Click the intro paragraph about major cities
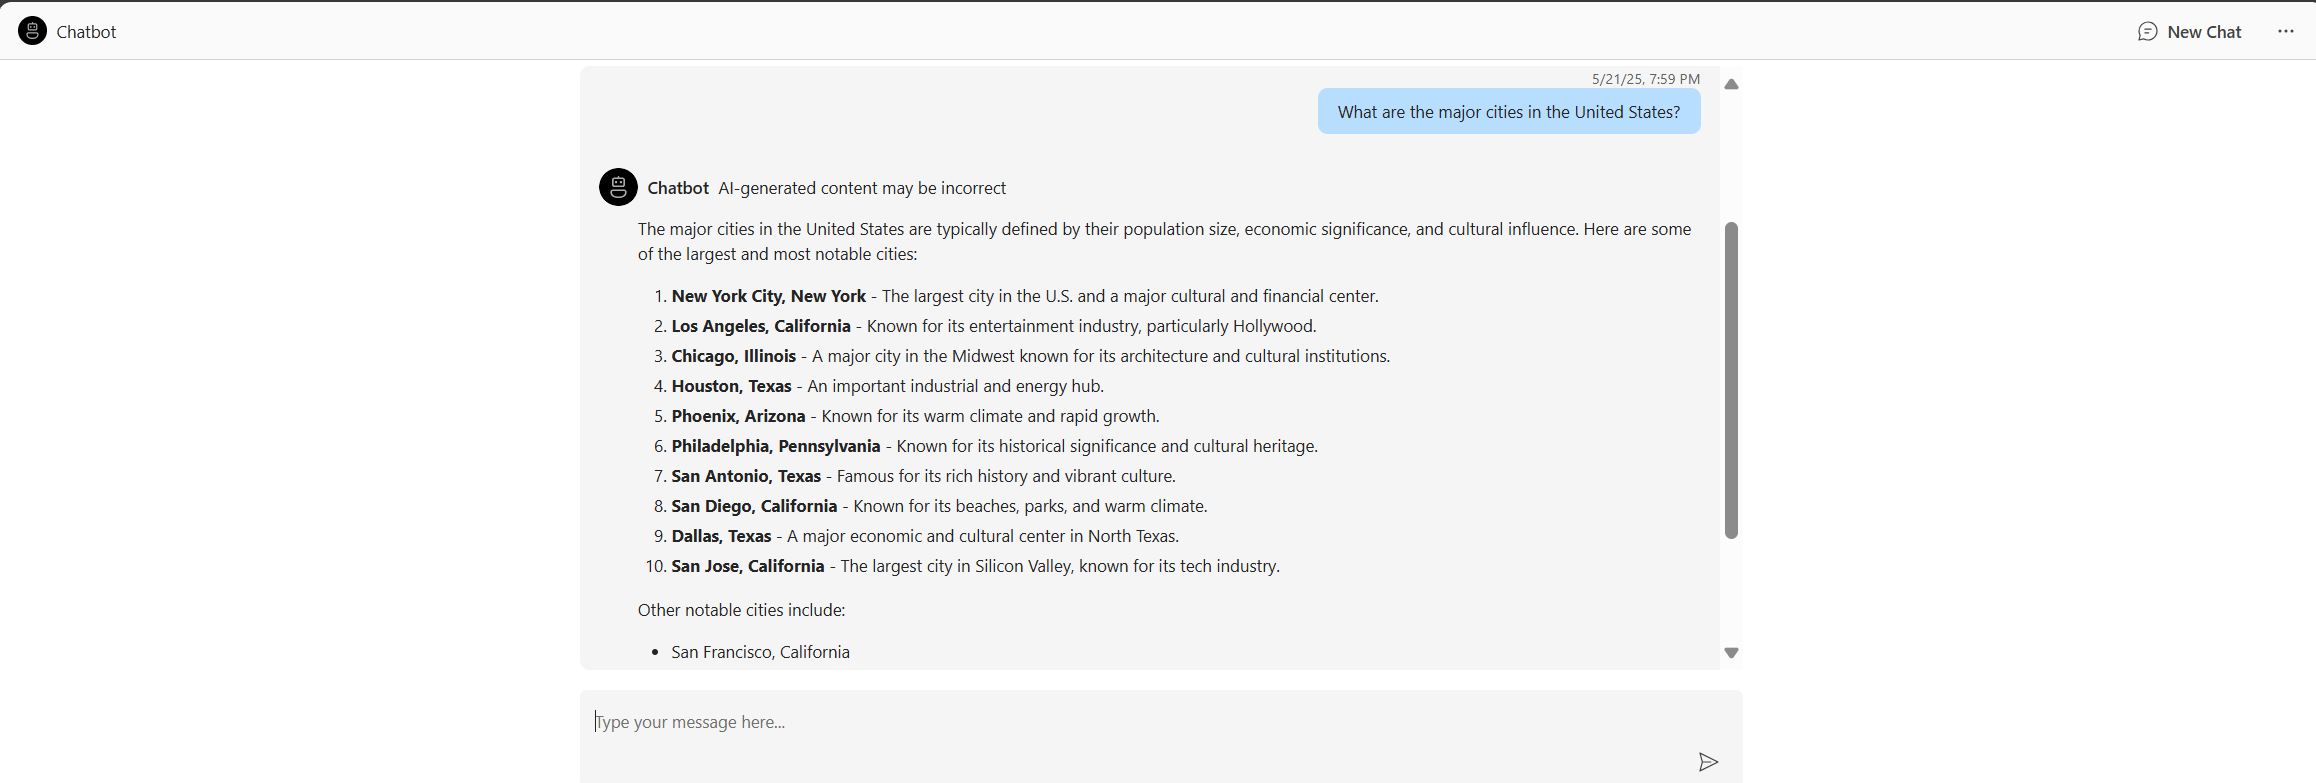This screenshot has width=2316, height=783. click(1165, 241)
